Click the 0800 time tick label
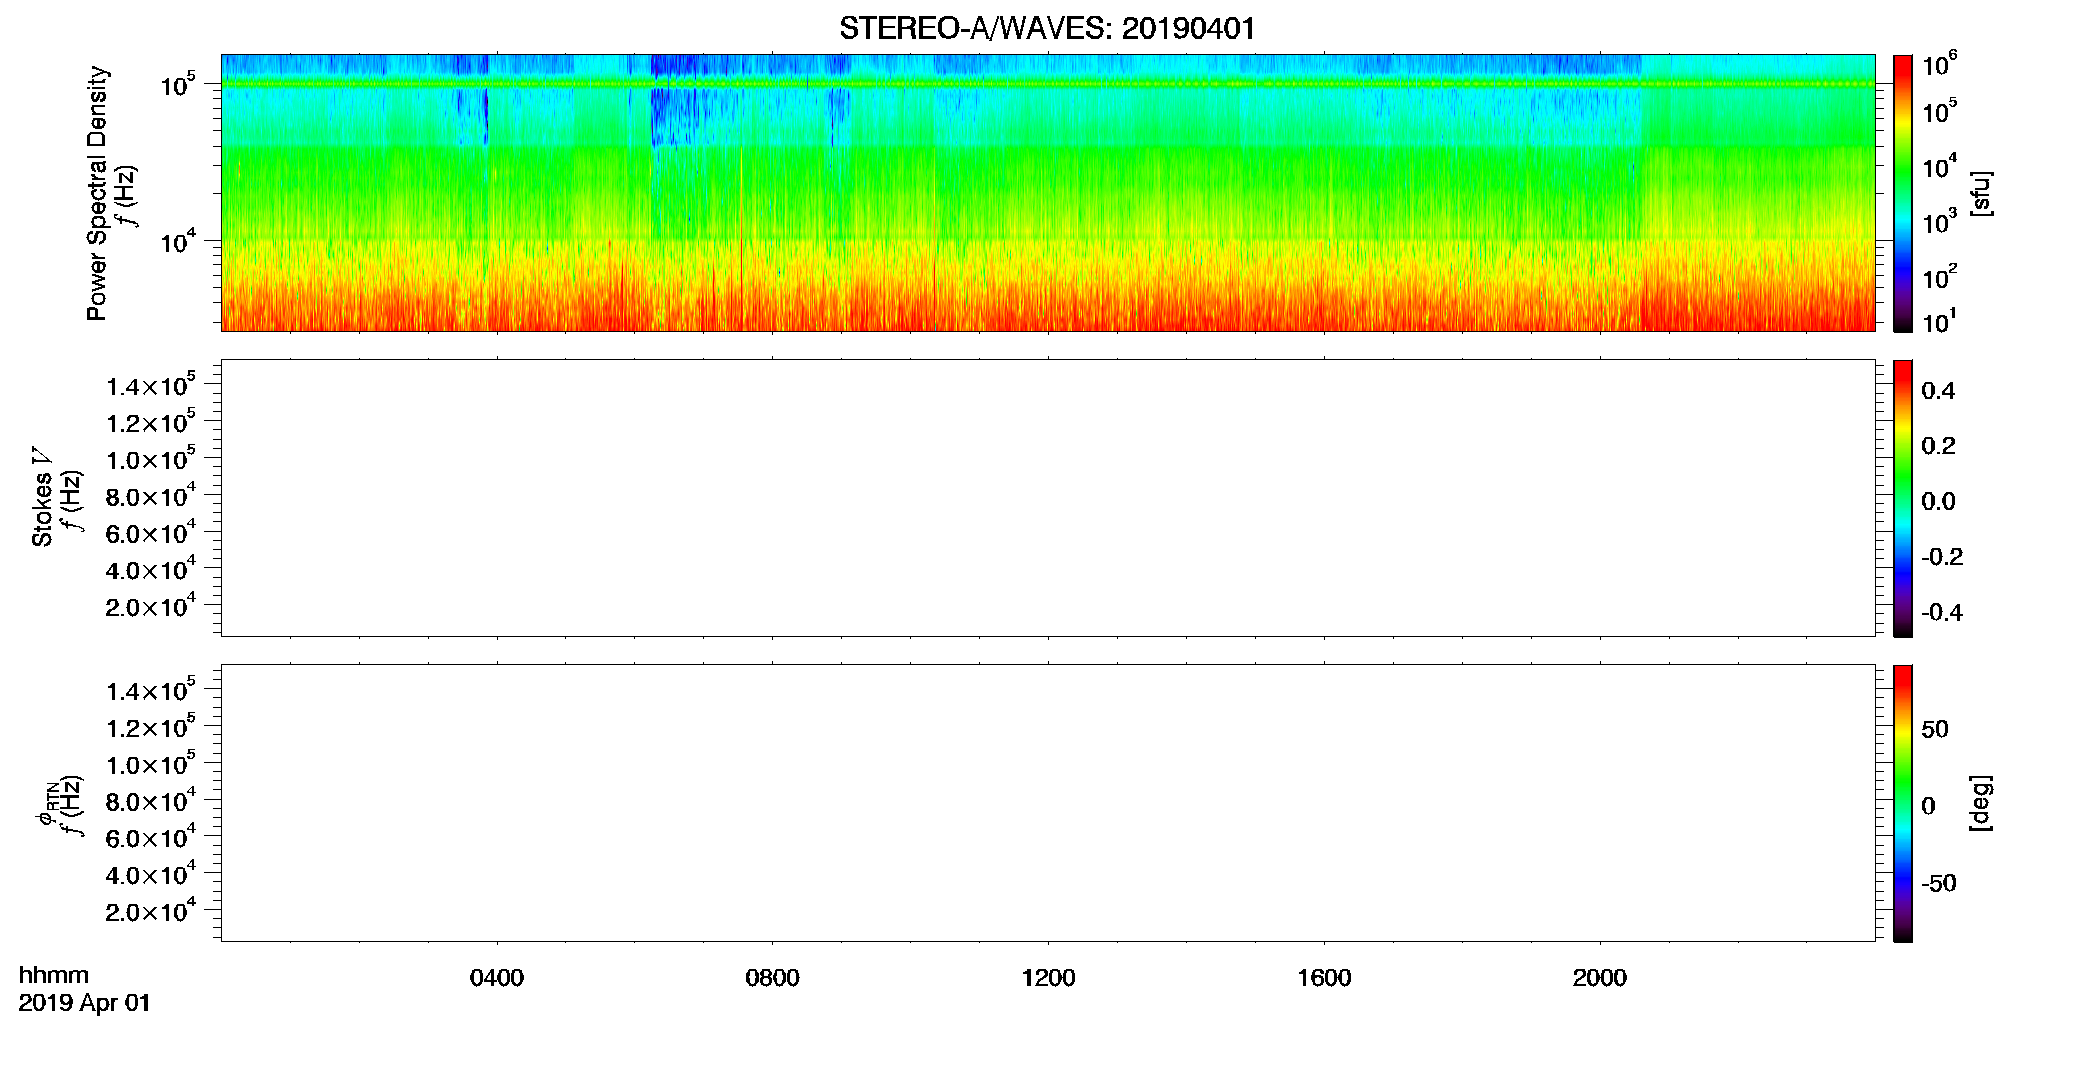The image size is (2096, 1080). [x=772, y=977]
